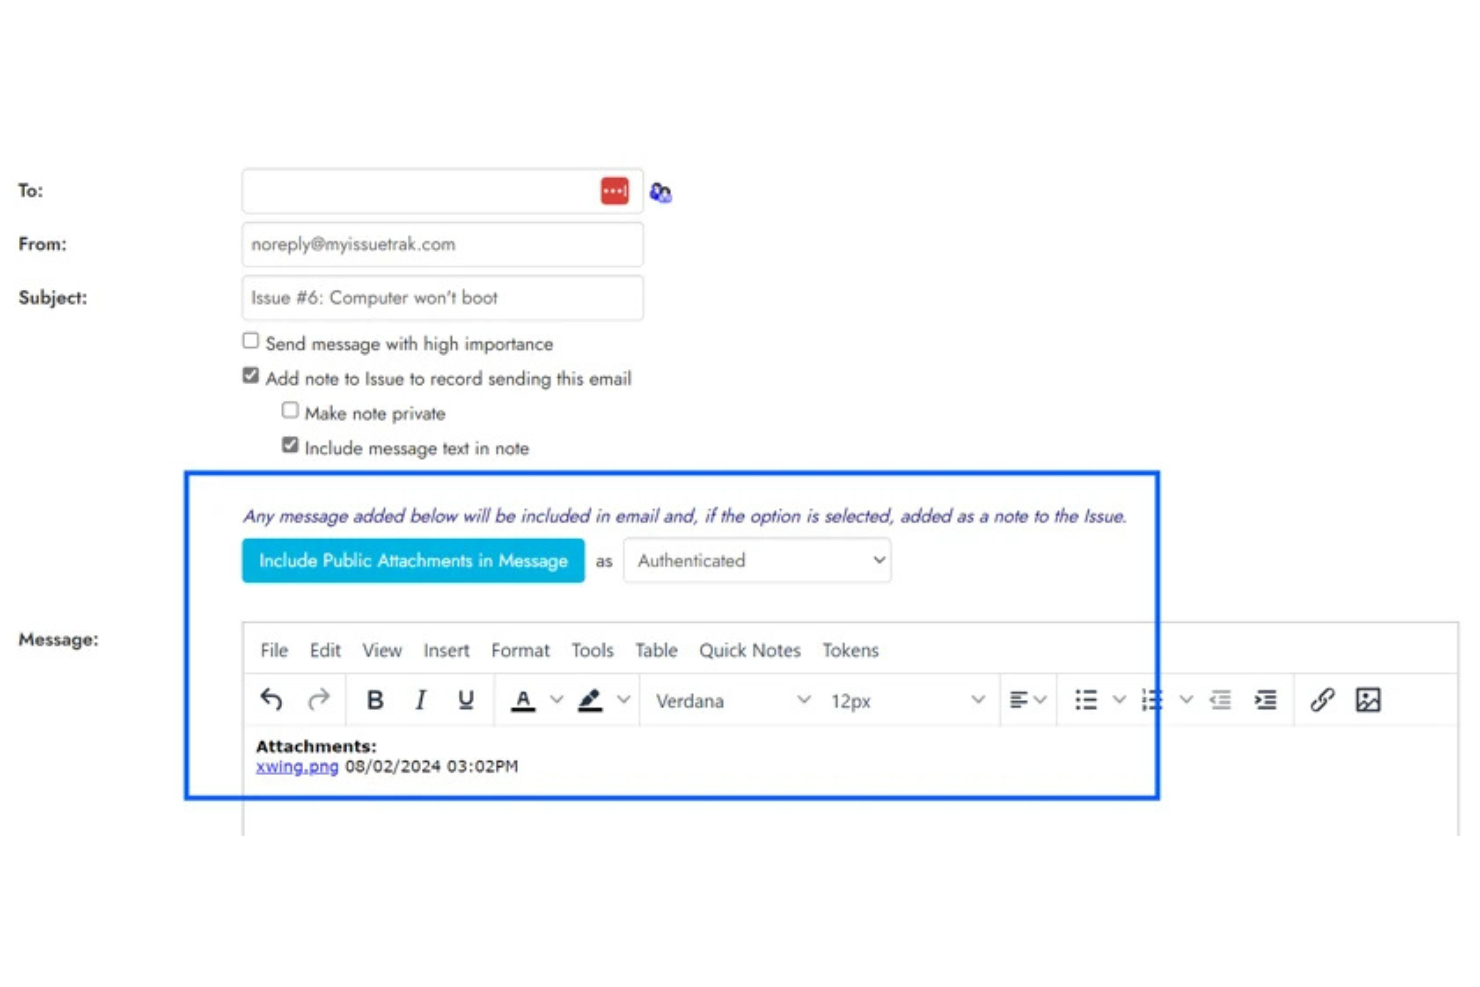
Task: Insert a numbered list
Action: point(1152,700)
